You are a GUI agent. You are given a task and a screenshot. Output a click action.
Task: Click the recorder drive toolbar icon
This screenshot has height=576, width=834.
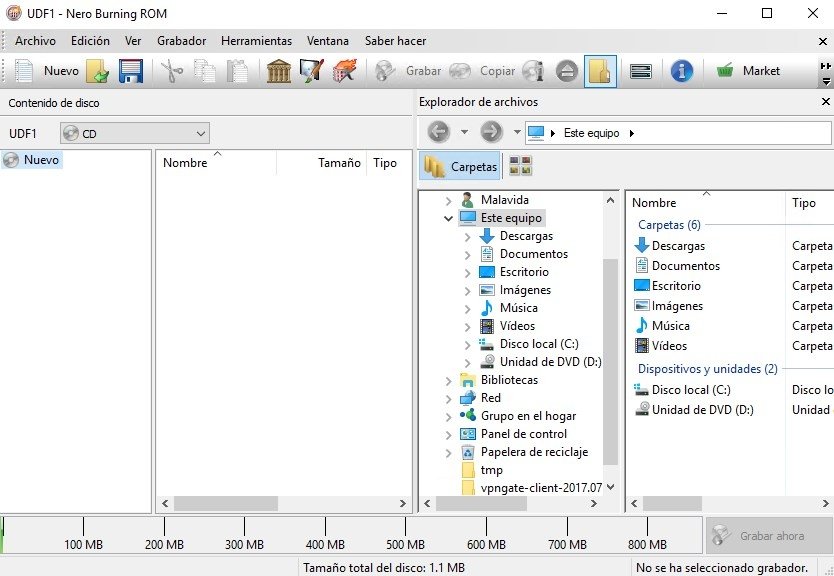641,71
